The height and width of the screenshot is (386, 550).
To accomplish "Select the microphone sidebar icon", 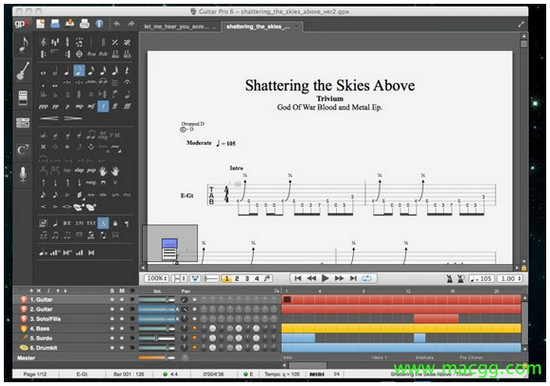I will click(x=23, y=174).
